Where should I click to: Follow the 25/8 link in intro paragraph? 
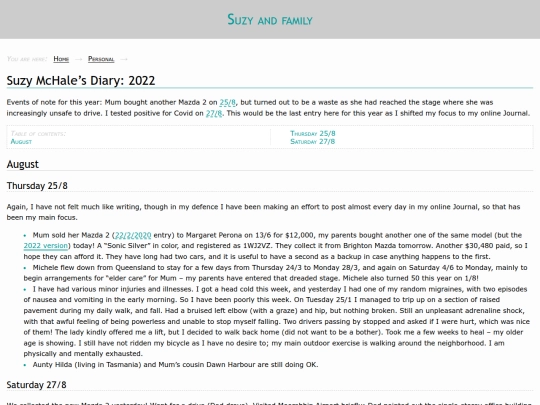(x=228, y=102)
